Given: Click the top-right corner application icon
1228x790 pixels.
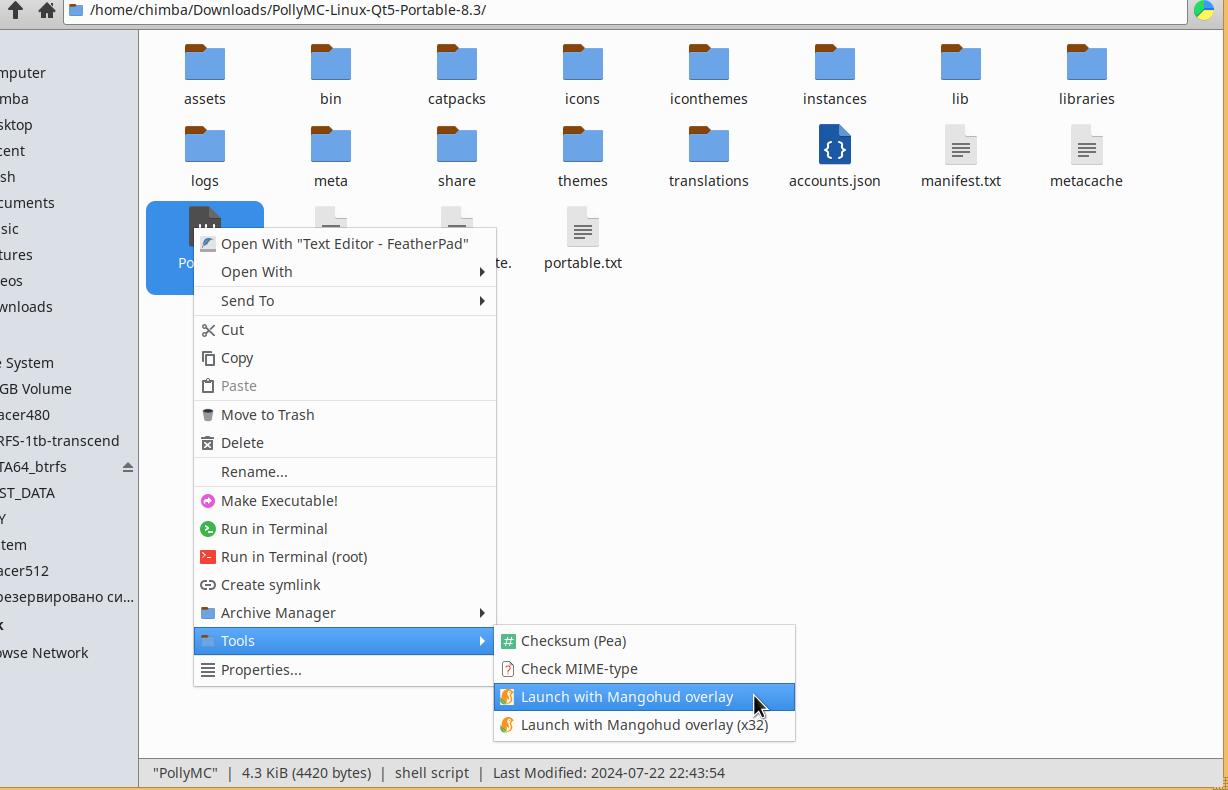Looking at the screenshot, I should (1204, 10).
